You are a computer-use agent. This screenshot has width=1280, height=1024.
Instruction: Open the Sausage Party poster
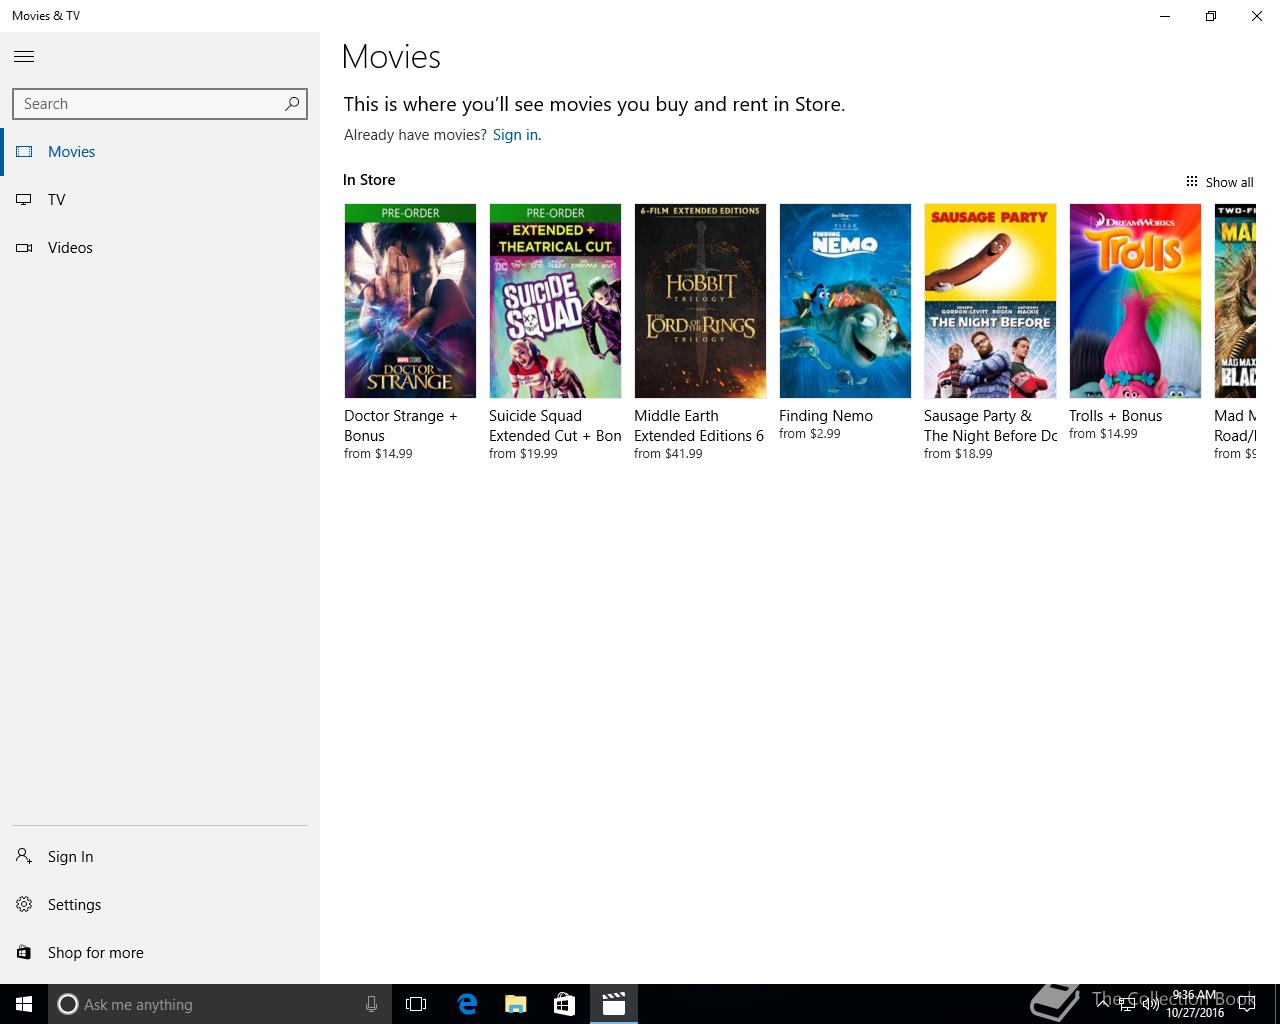pyautogui.click(x=990, y=301)
